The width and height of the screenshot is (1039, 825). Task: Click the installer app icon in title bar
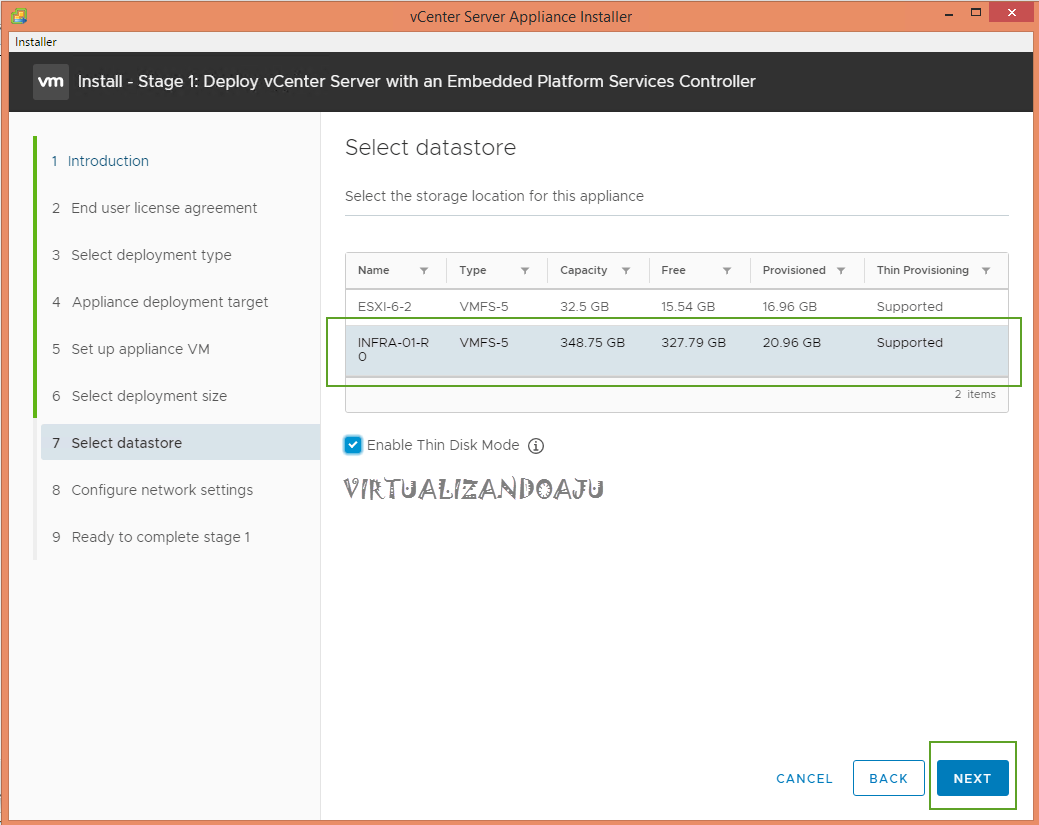(x=19, y=17)
